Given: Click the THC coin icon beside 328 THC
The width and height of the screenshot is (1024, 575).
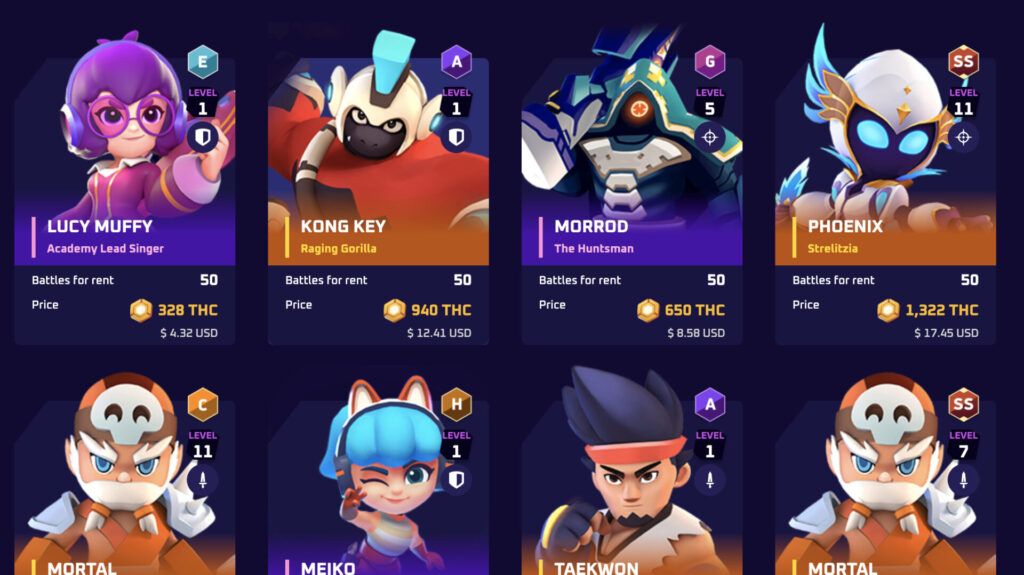Looking at the screenshot, I should 140,310.
